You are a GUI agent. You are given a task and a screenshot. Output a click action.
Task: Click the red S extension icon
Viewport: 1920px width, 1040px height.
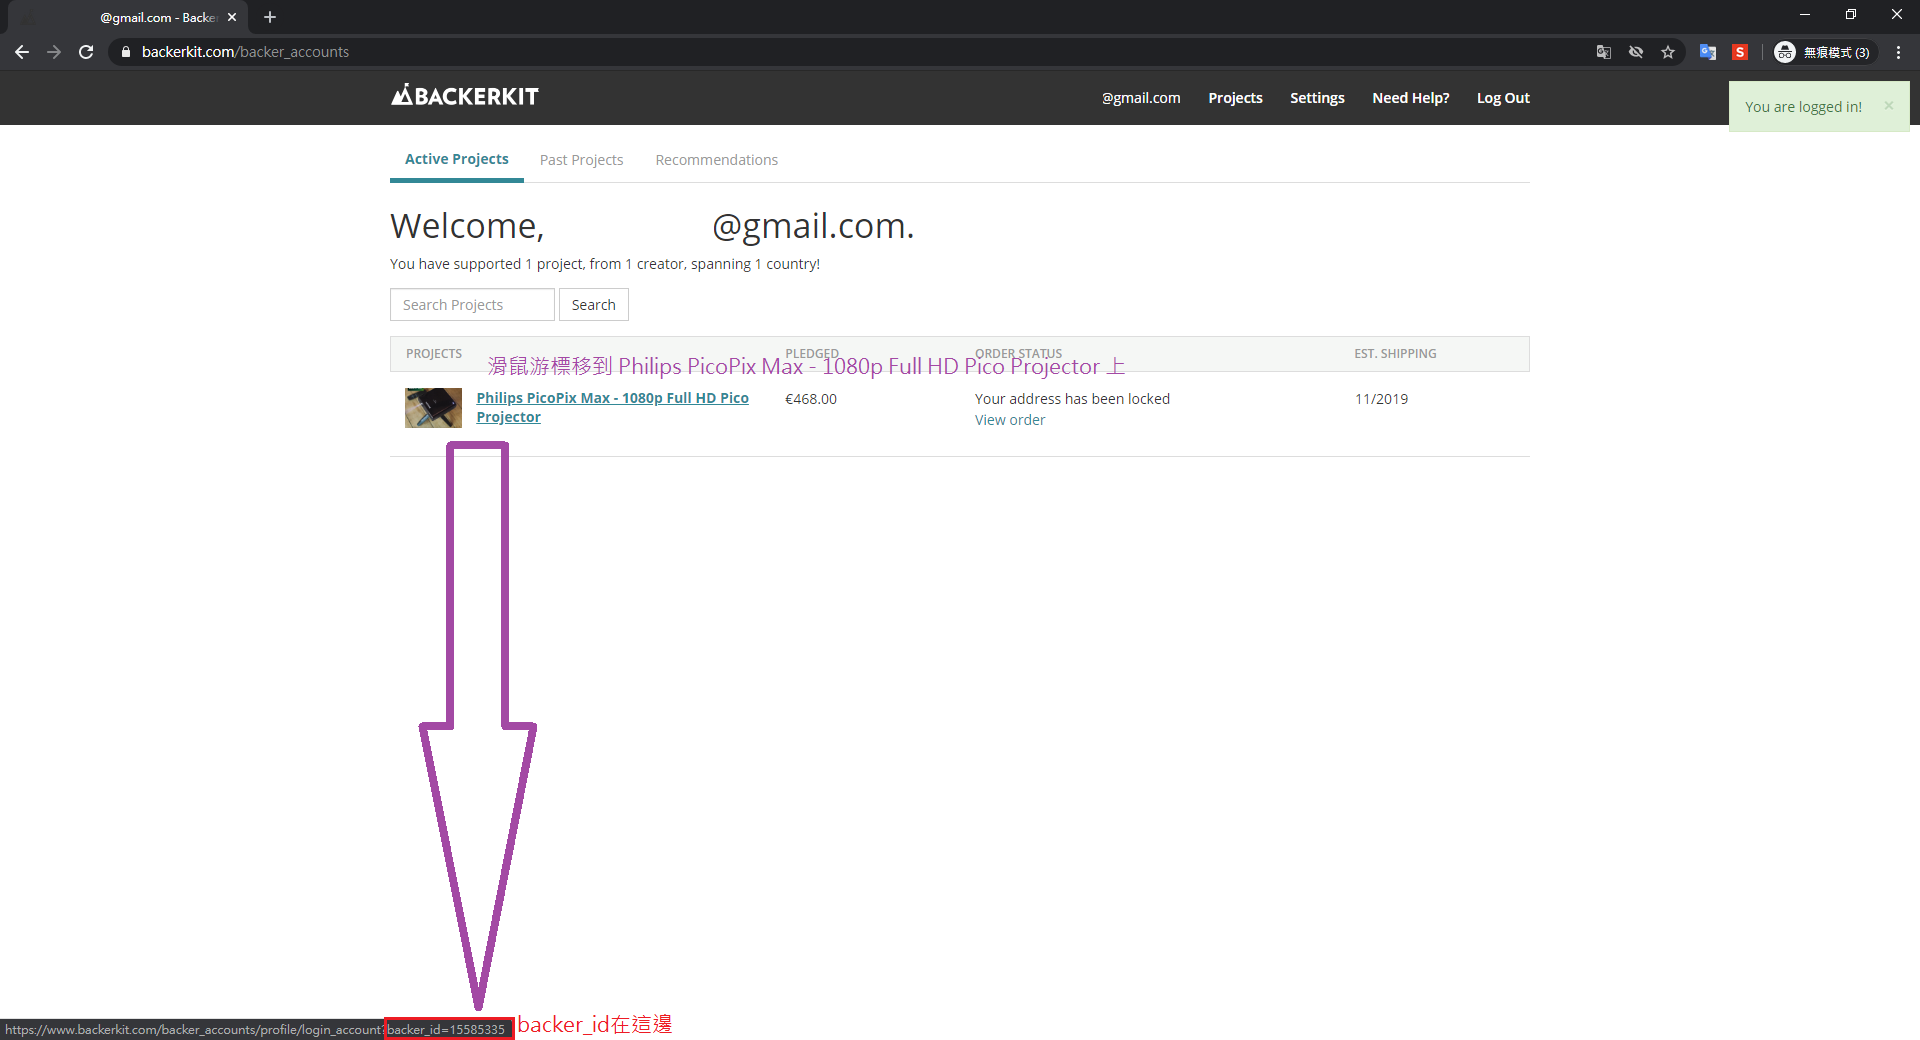(x=1740, y=52)
